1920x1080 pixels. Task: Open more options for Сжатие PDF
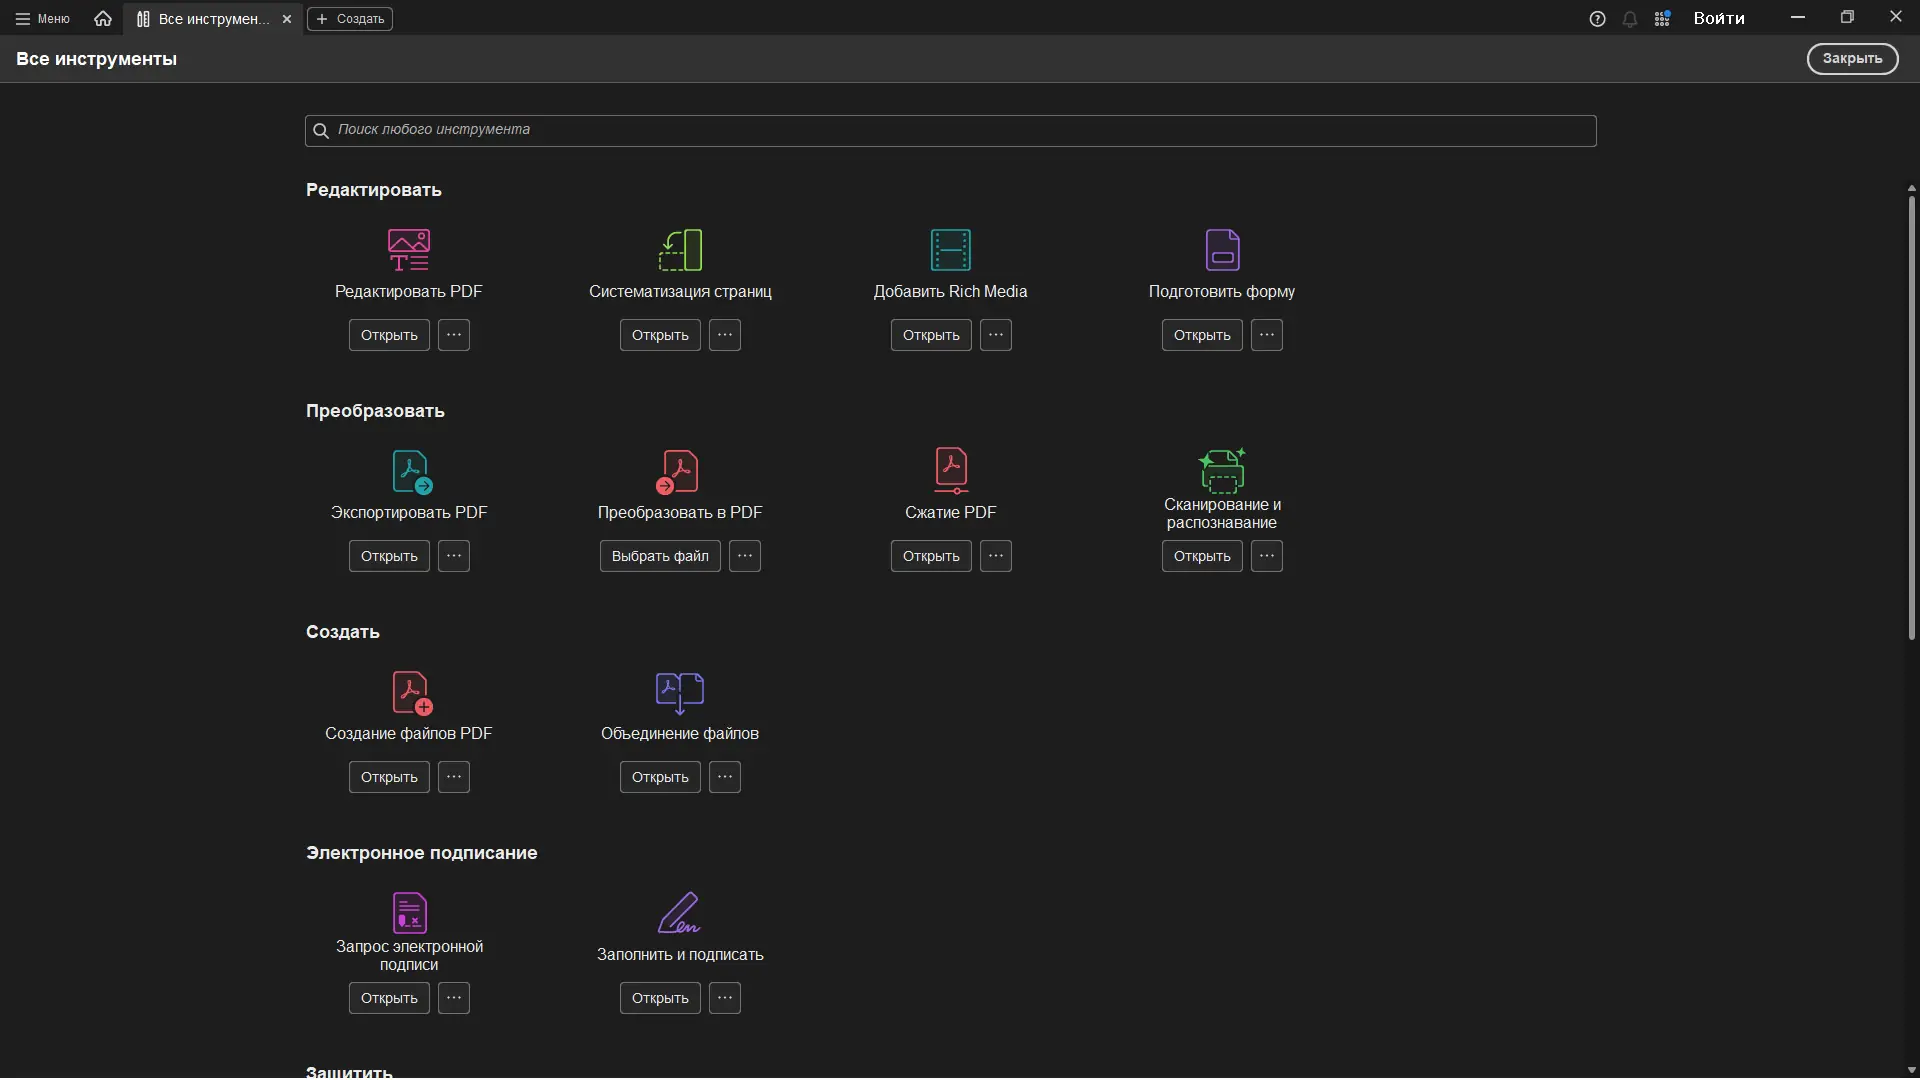pos(996,556)
